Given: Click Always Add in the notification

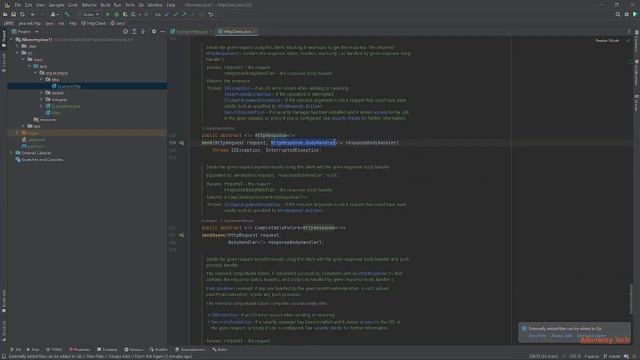Looking at the screenshot, I should pyautogui.click(x=562, y=336).
